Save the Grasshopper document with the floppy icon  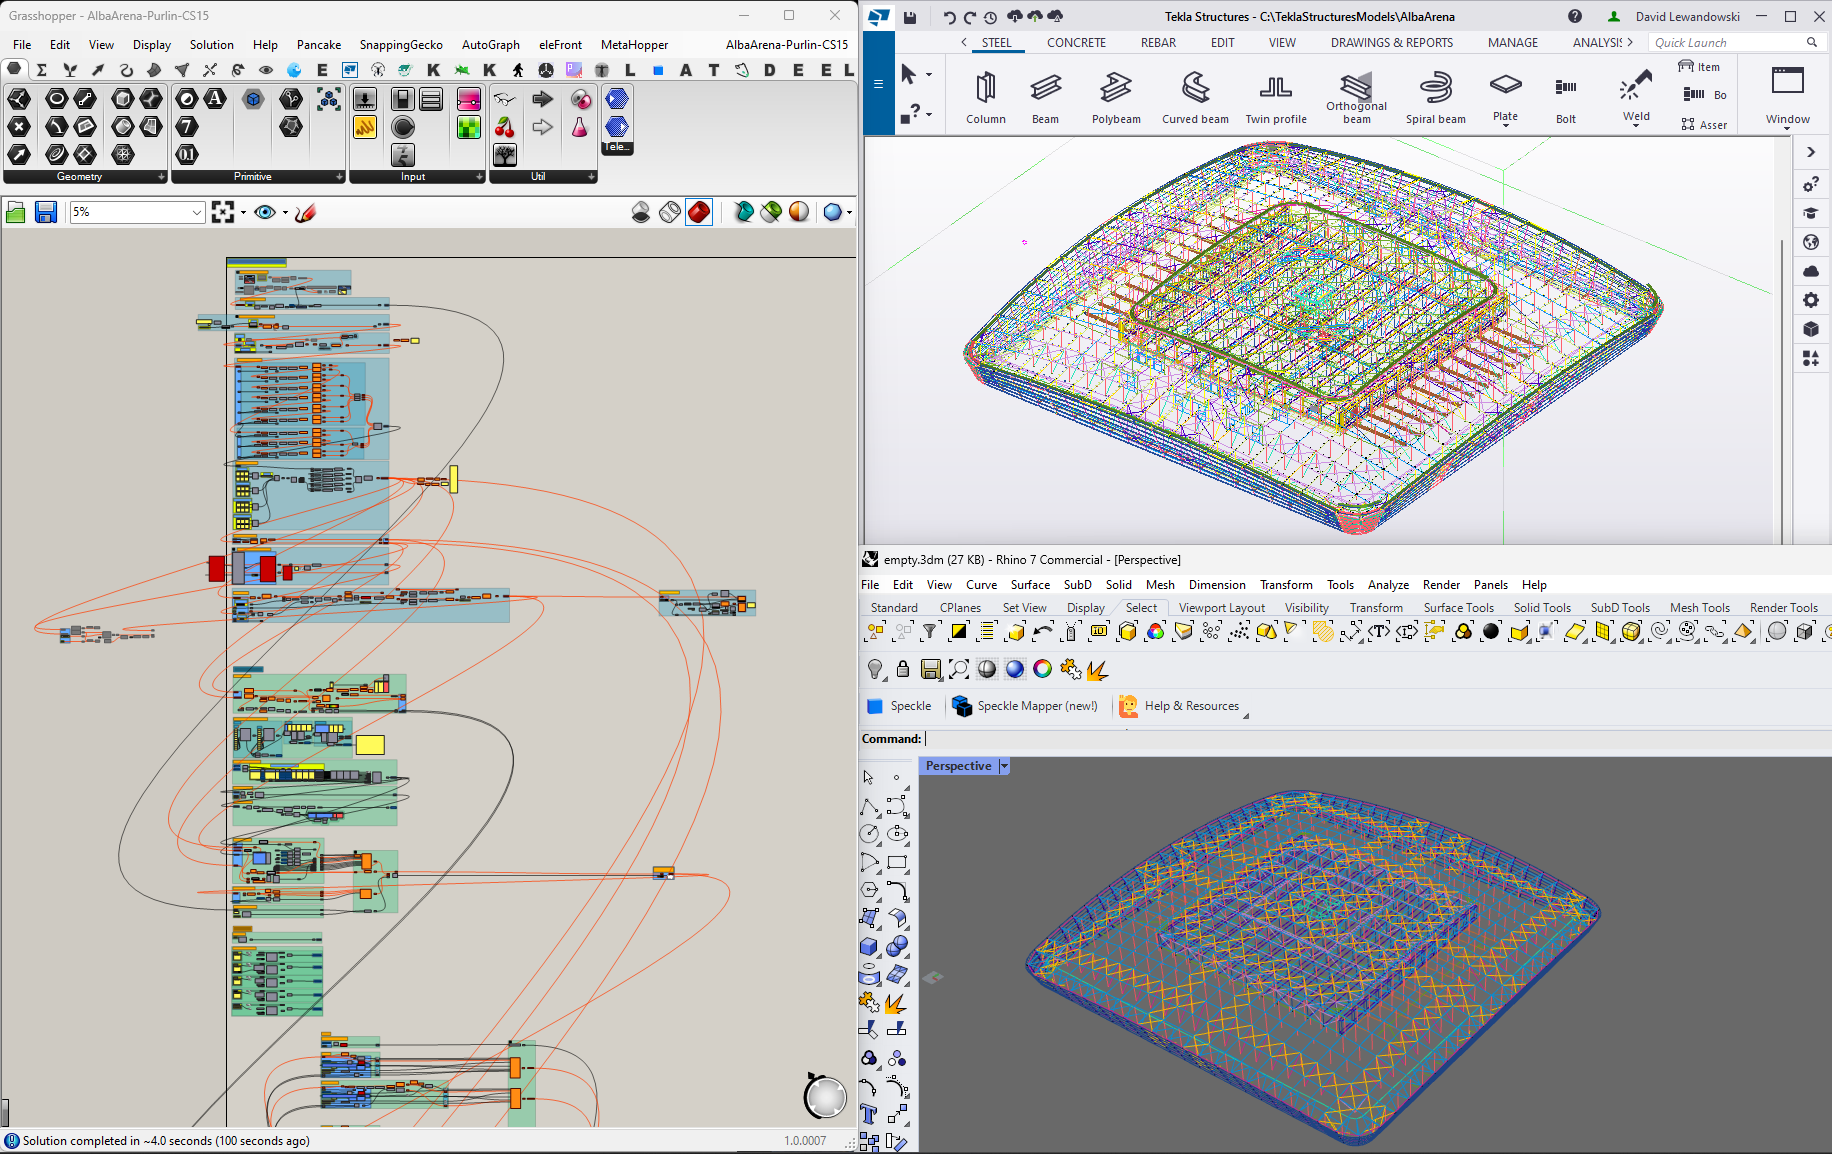point(46,212)
